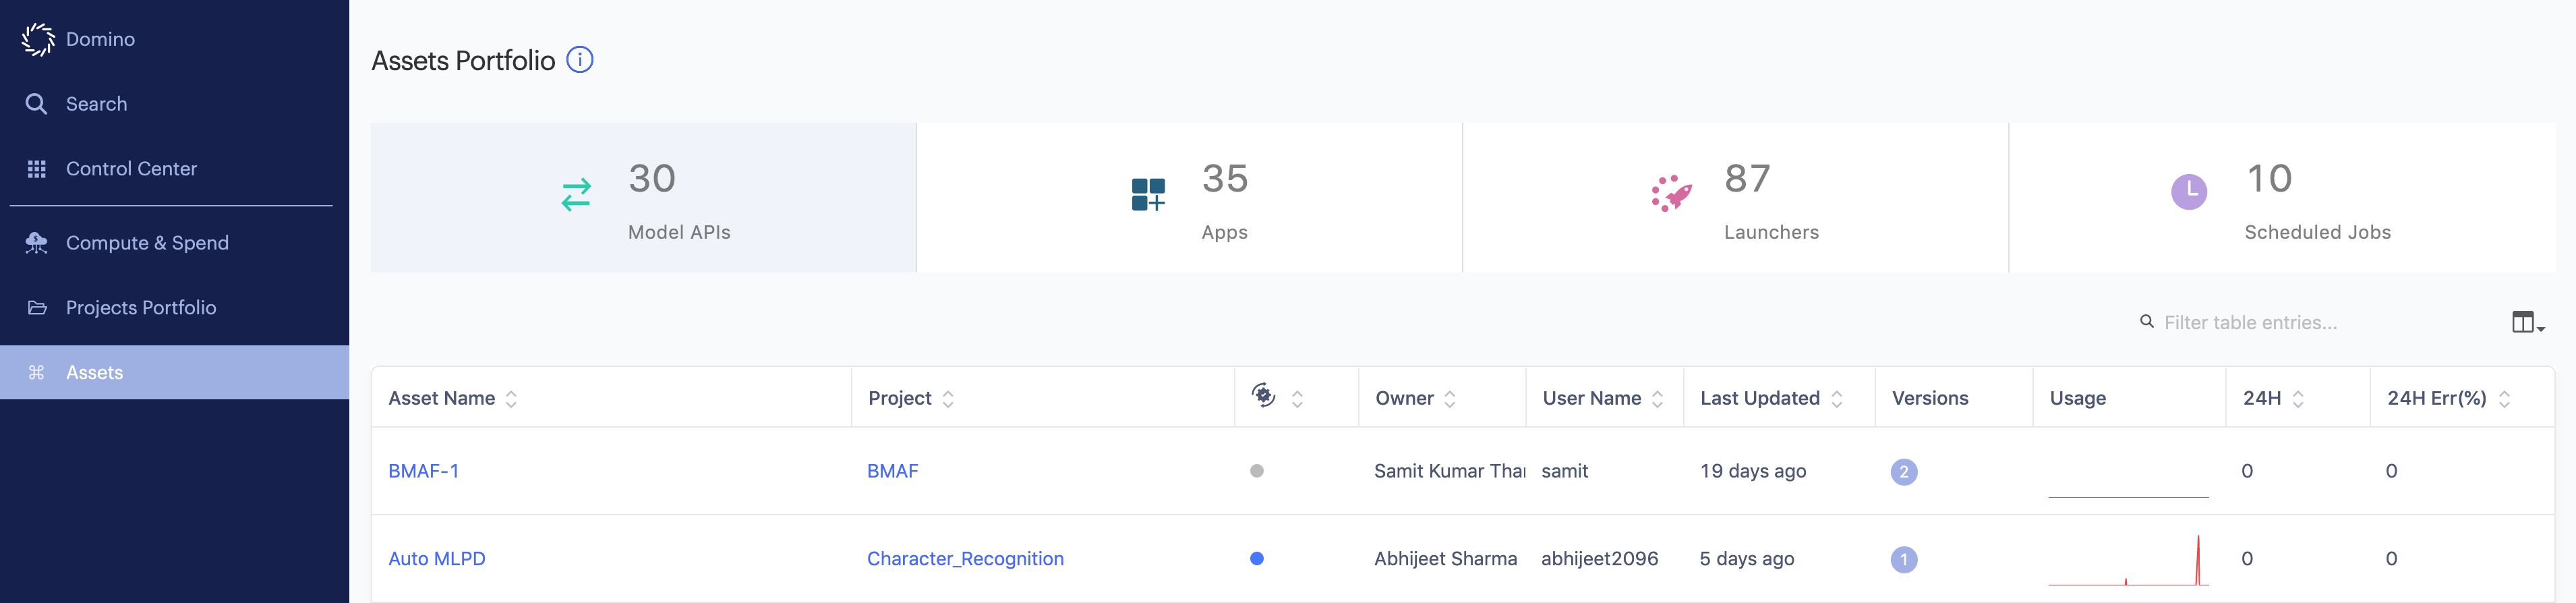The image size is (2576, 603).
Task: Click the Domino logo icon
Action: pyautogui.click(x=38, y=39)
